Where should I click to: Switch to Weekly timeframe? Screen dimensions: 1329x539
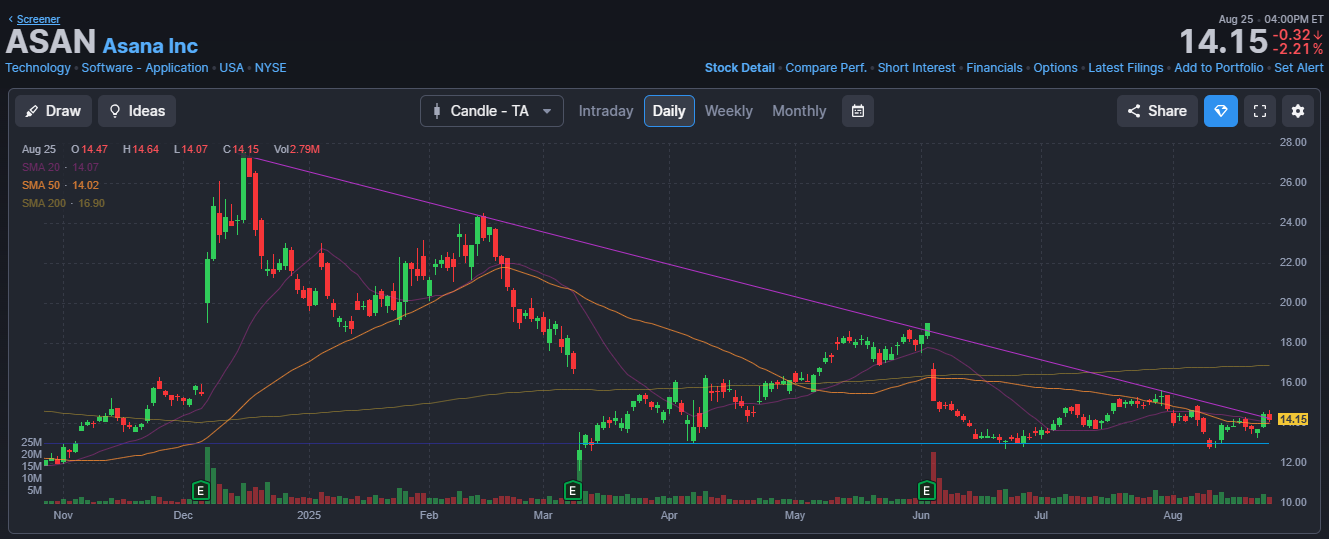tap(729, 111)
